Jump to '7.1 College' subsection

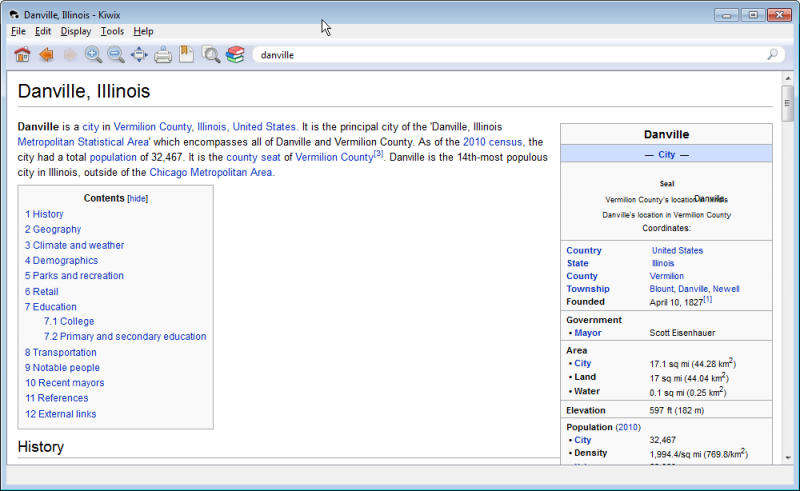[x=69, y=321]
